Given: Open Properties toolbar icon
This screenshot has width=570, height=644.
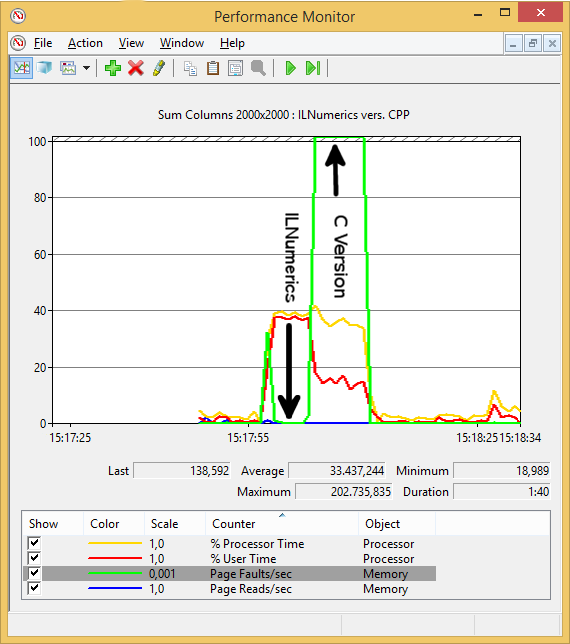Looking at the screenshot, I should click(x=235, y=68).
